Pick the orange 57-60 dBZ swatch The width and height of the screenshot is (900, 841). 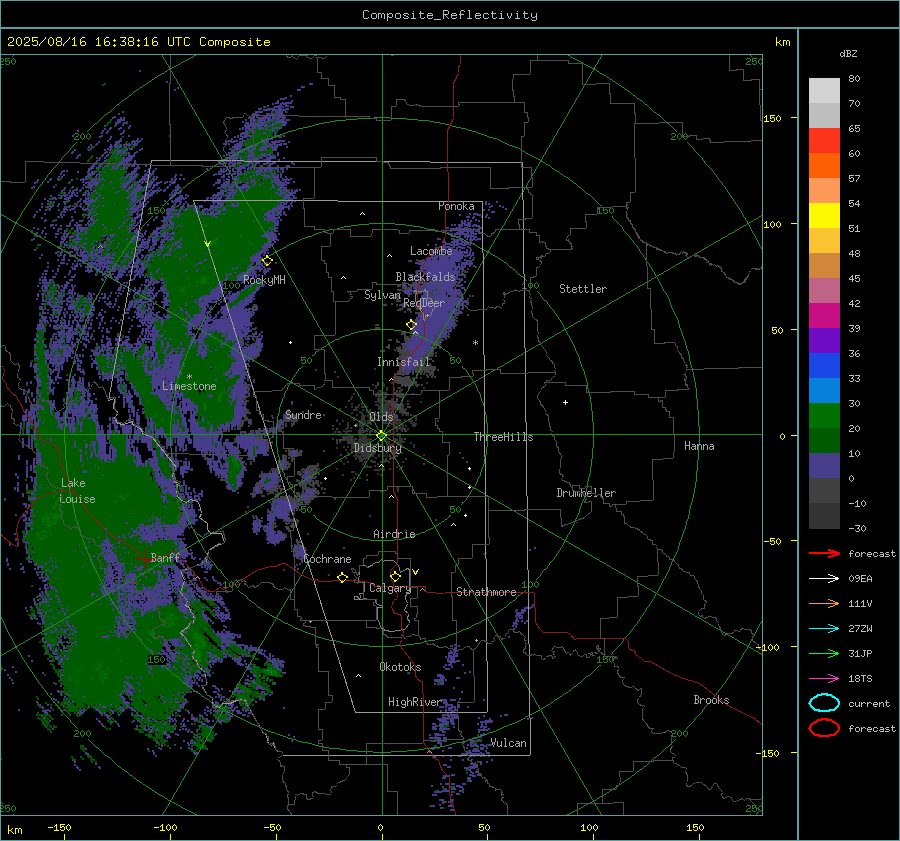tap(824, 165)
